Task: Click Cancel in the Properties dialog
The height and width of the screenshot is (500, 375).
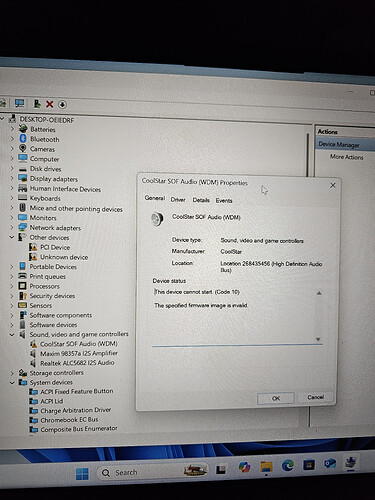Action: pos(315,397)
